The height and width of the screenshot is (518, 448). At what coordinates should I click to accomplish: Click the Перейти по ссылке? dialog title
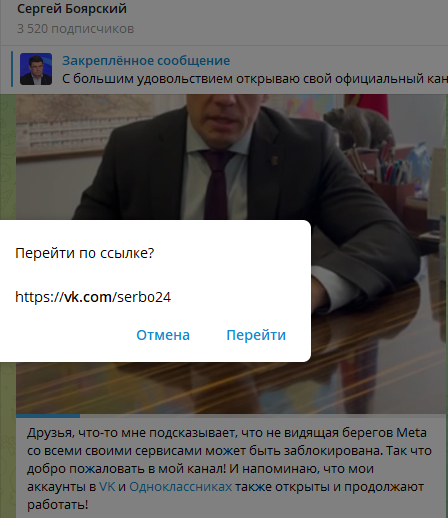[85, 253]
